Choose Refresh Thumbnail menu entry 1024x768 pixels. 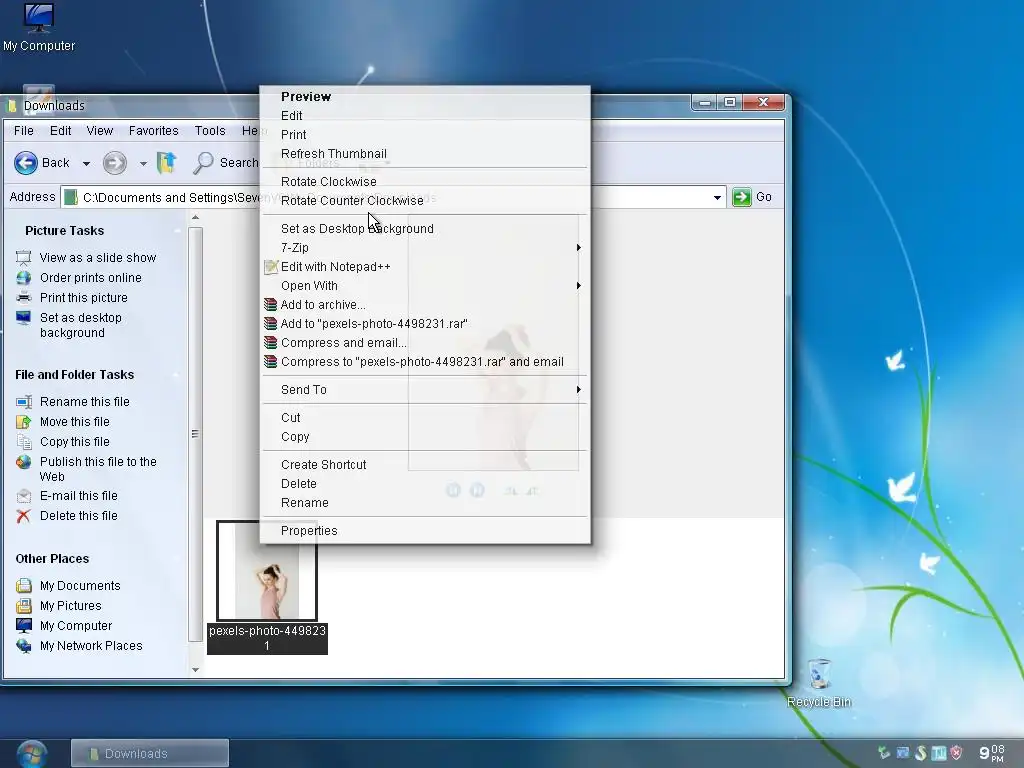coord(424,153)
